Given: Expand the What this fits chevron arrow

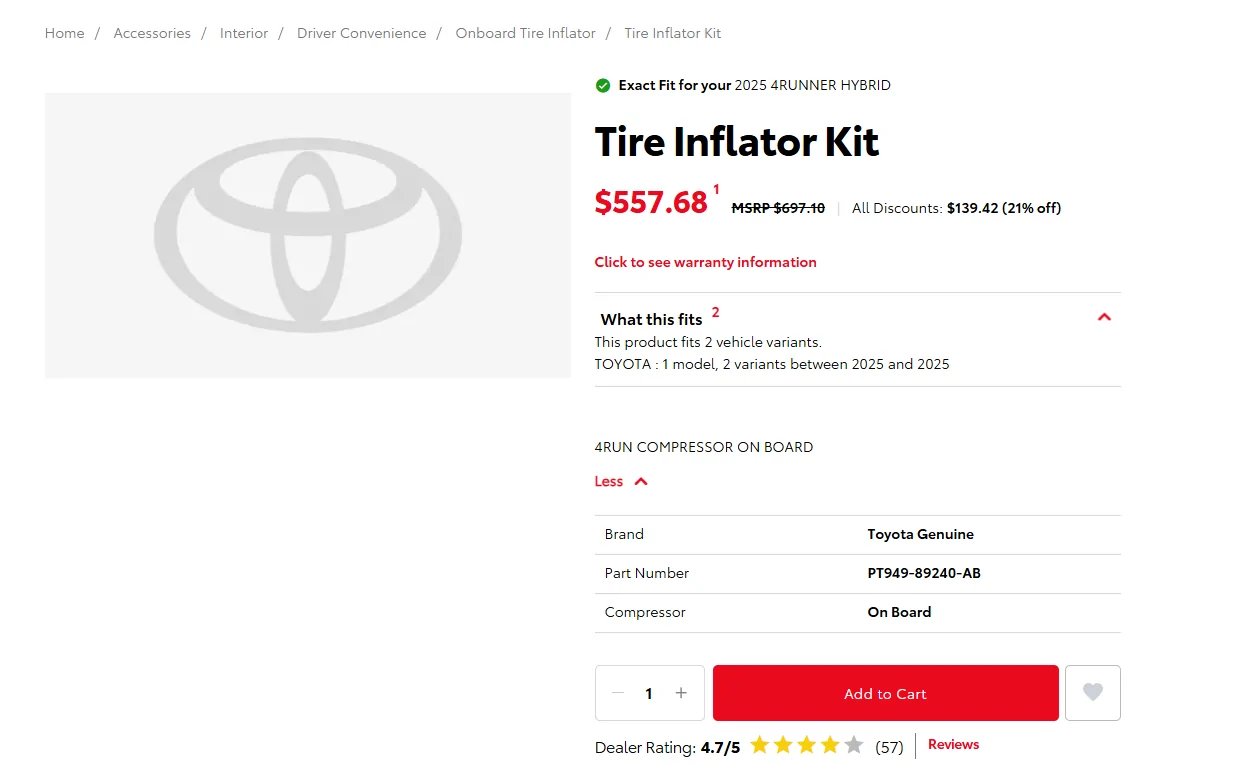Looking at the screenshot, I should (x=1104, y=317).
